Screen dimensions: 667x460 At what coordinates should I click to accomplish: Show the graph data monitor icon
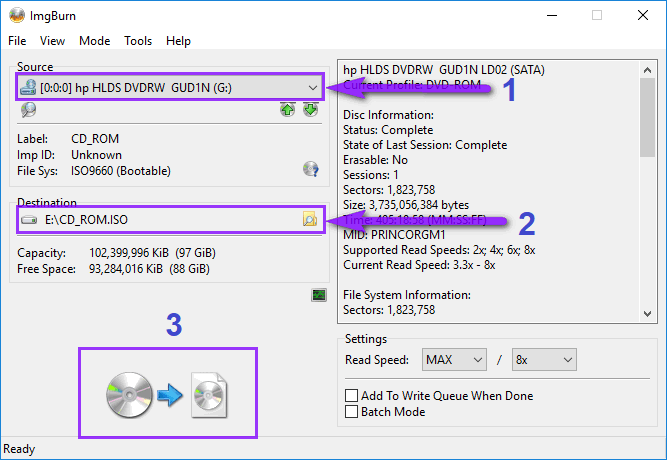coord(319,294)
